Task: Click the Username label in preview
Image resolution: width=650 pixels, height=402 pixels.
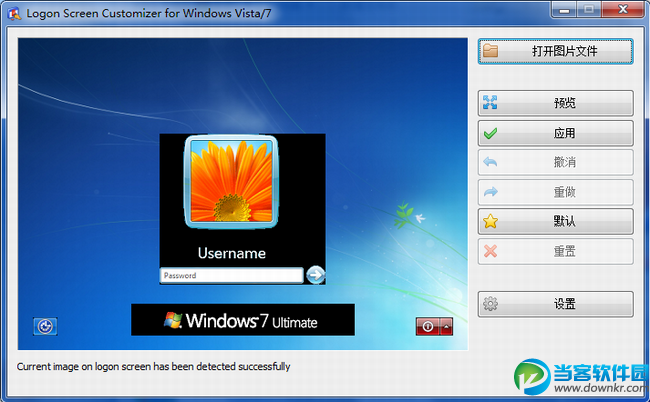Action: click(232, 253)
